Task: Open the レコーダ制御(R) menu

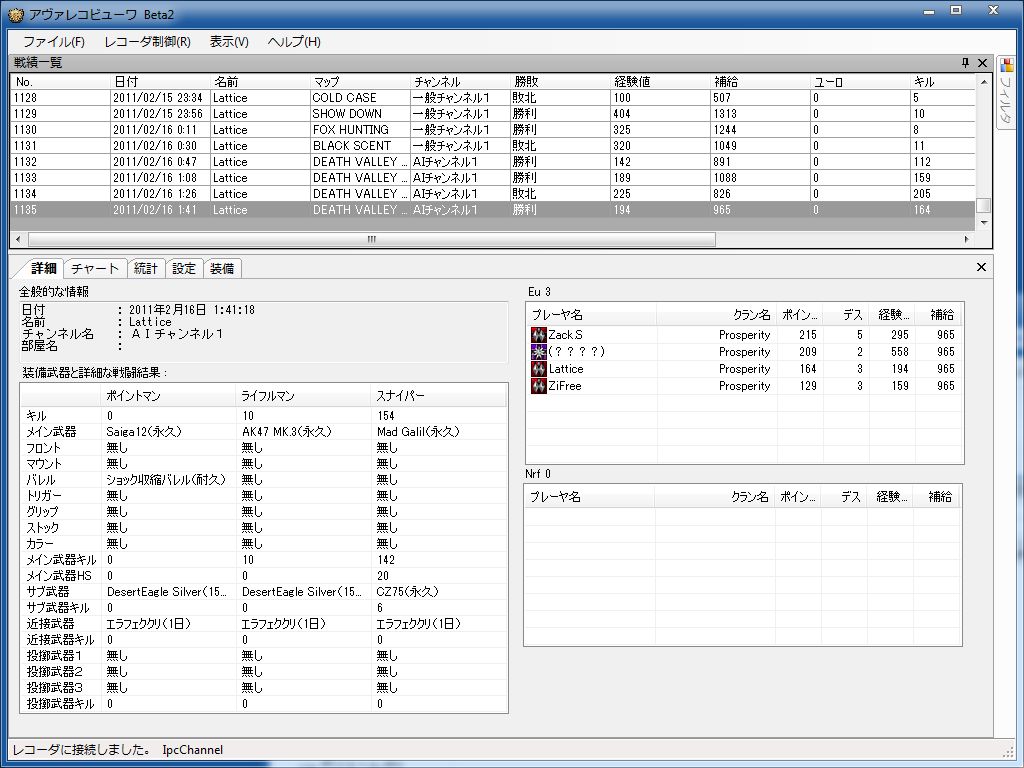Action: pyautogui.click(x=148, y=42)
